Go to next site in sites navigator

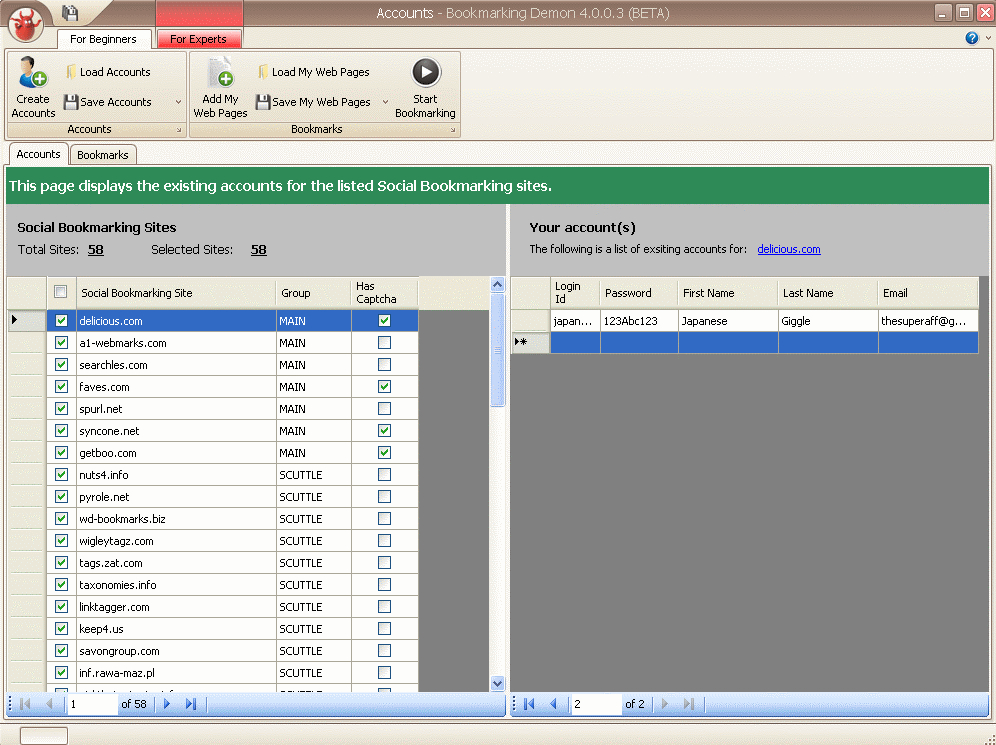tap(167, 704)
